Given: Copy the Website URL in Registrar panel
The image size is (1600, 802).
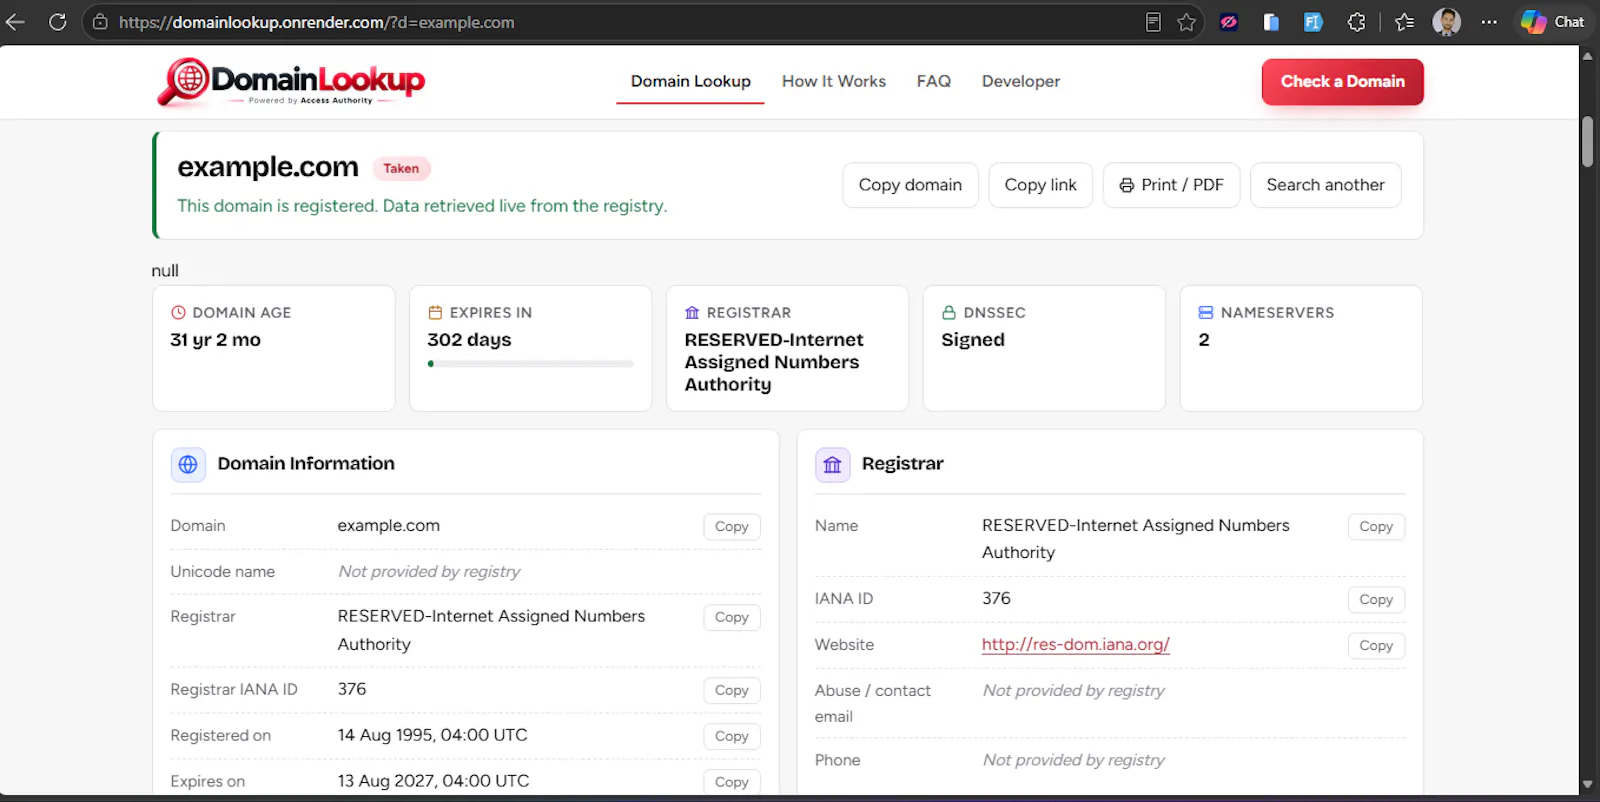Looking at the screenshot, I should (1376, 646).
